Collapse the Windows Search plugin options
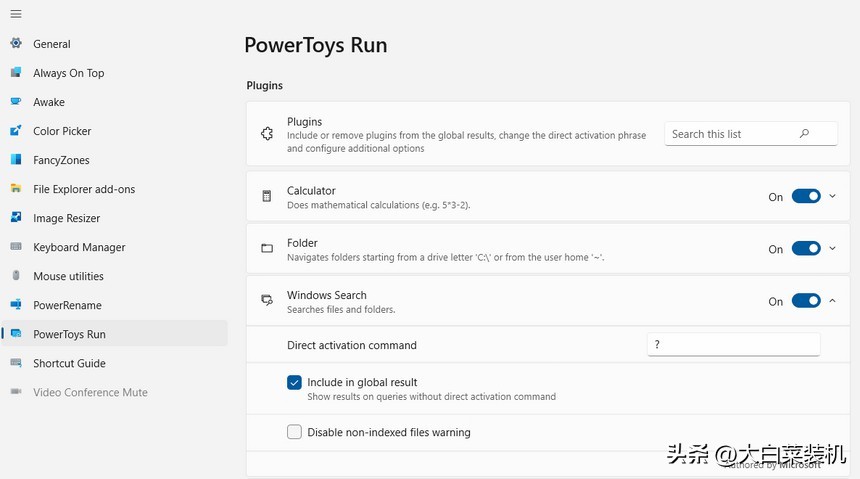The width and height of the screenshot is (860, 479). [833, 300]
